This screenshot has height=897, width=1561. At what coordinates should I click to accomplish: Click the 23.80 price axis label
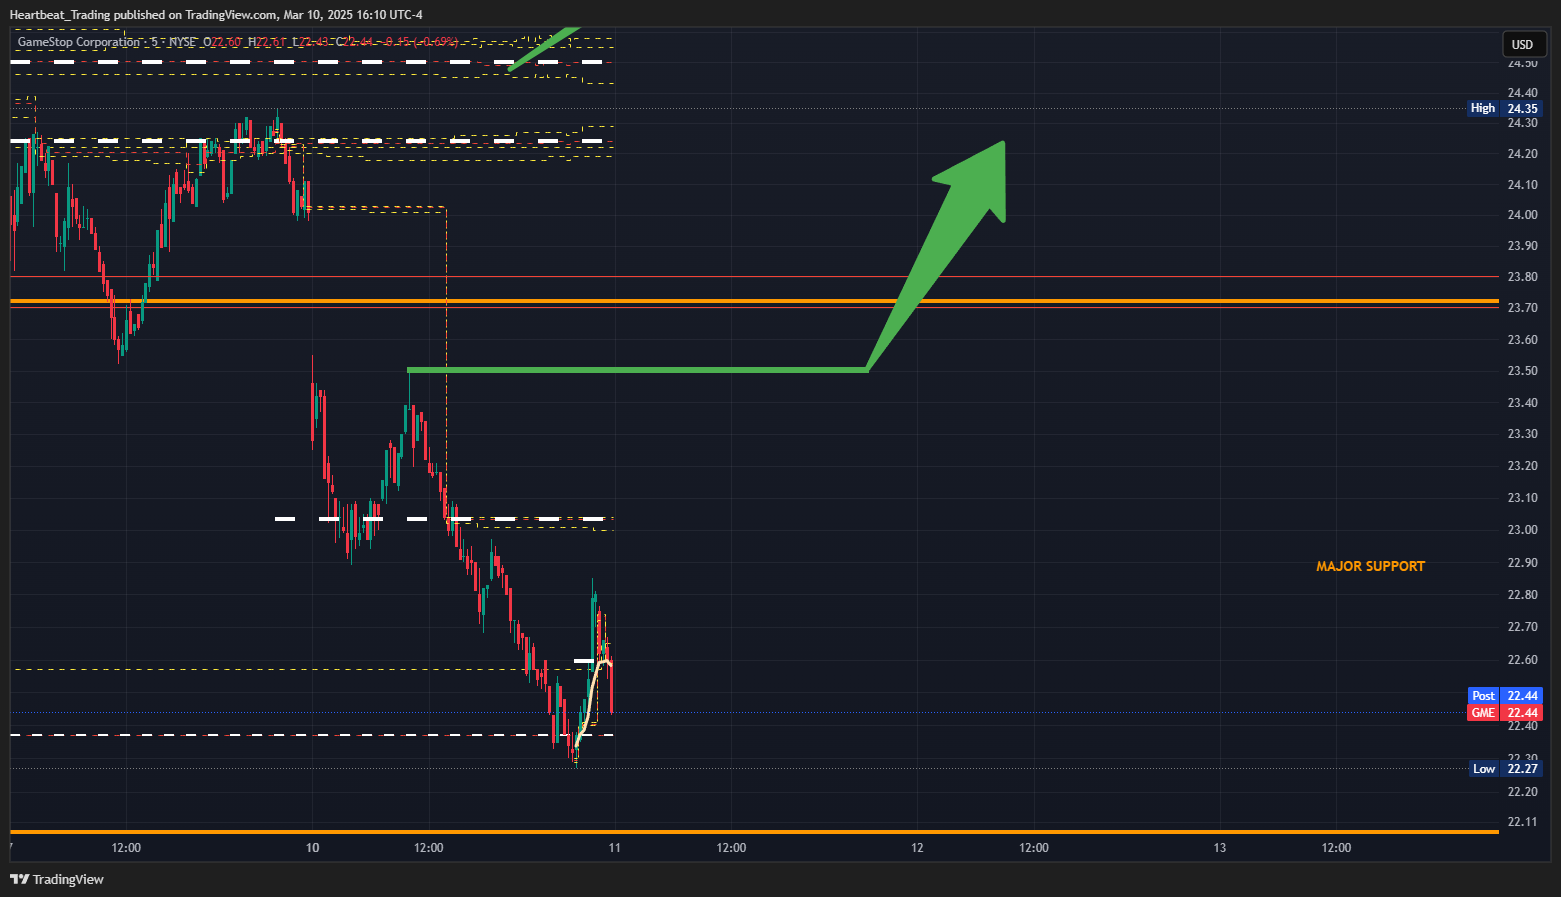[1522, 277]
